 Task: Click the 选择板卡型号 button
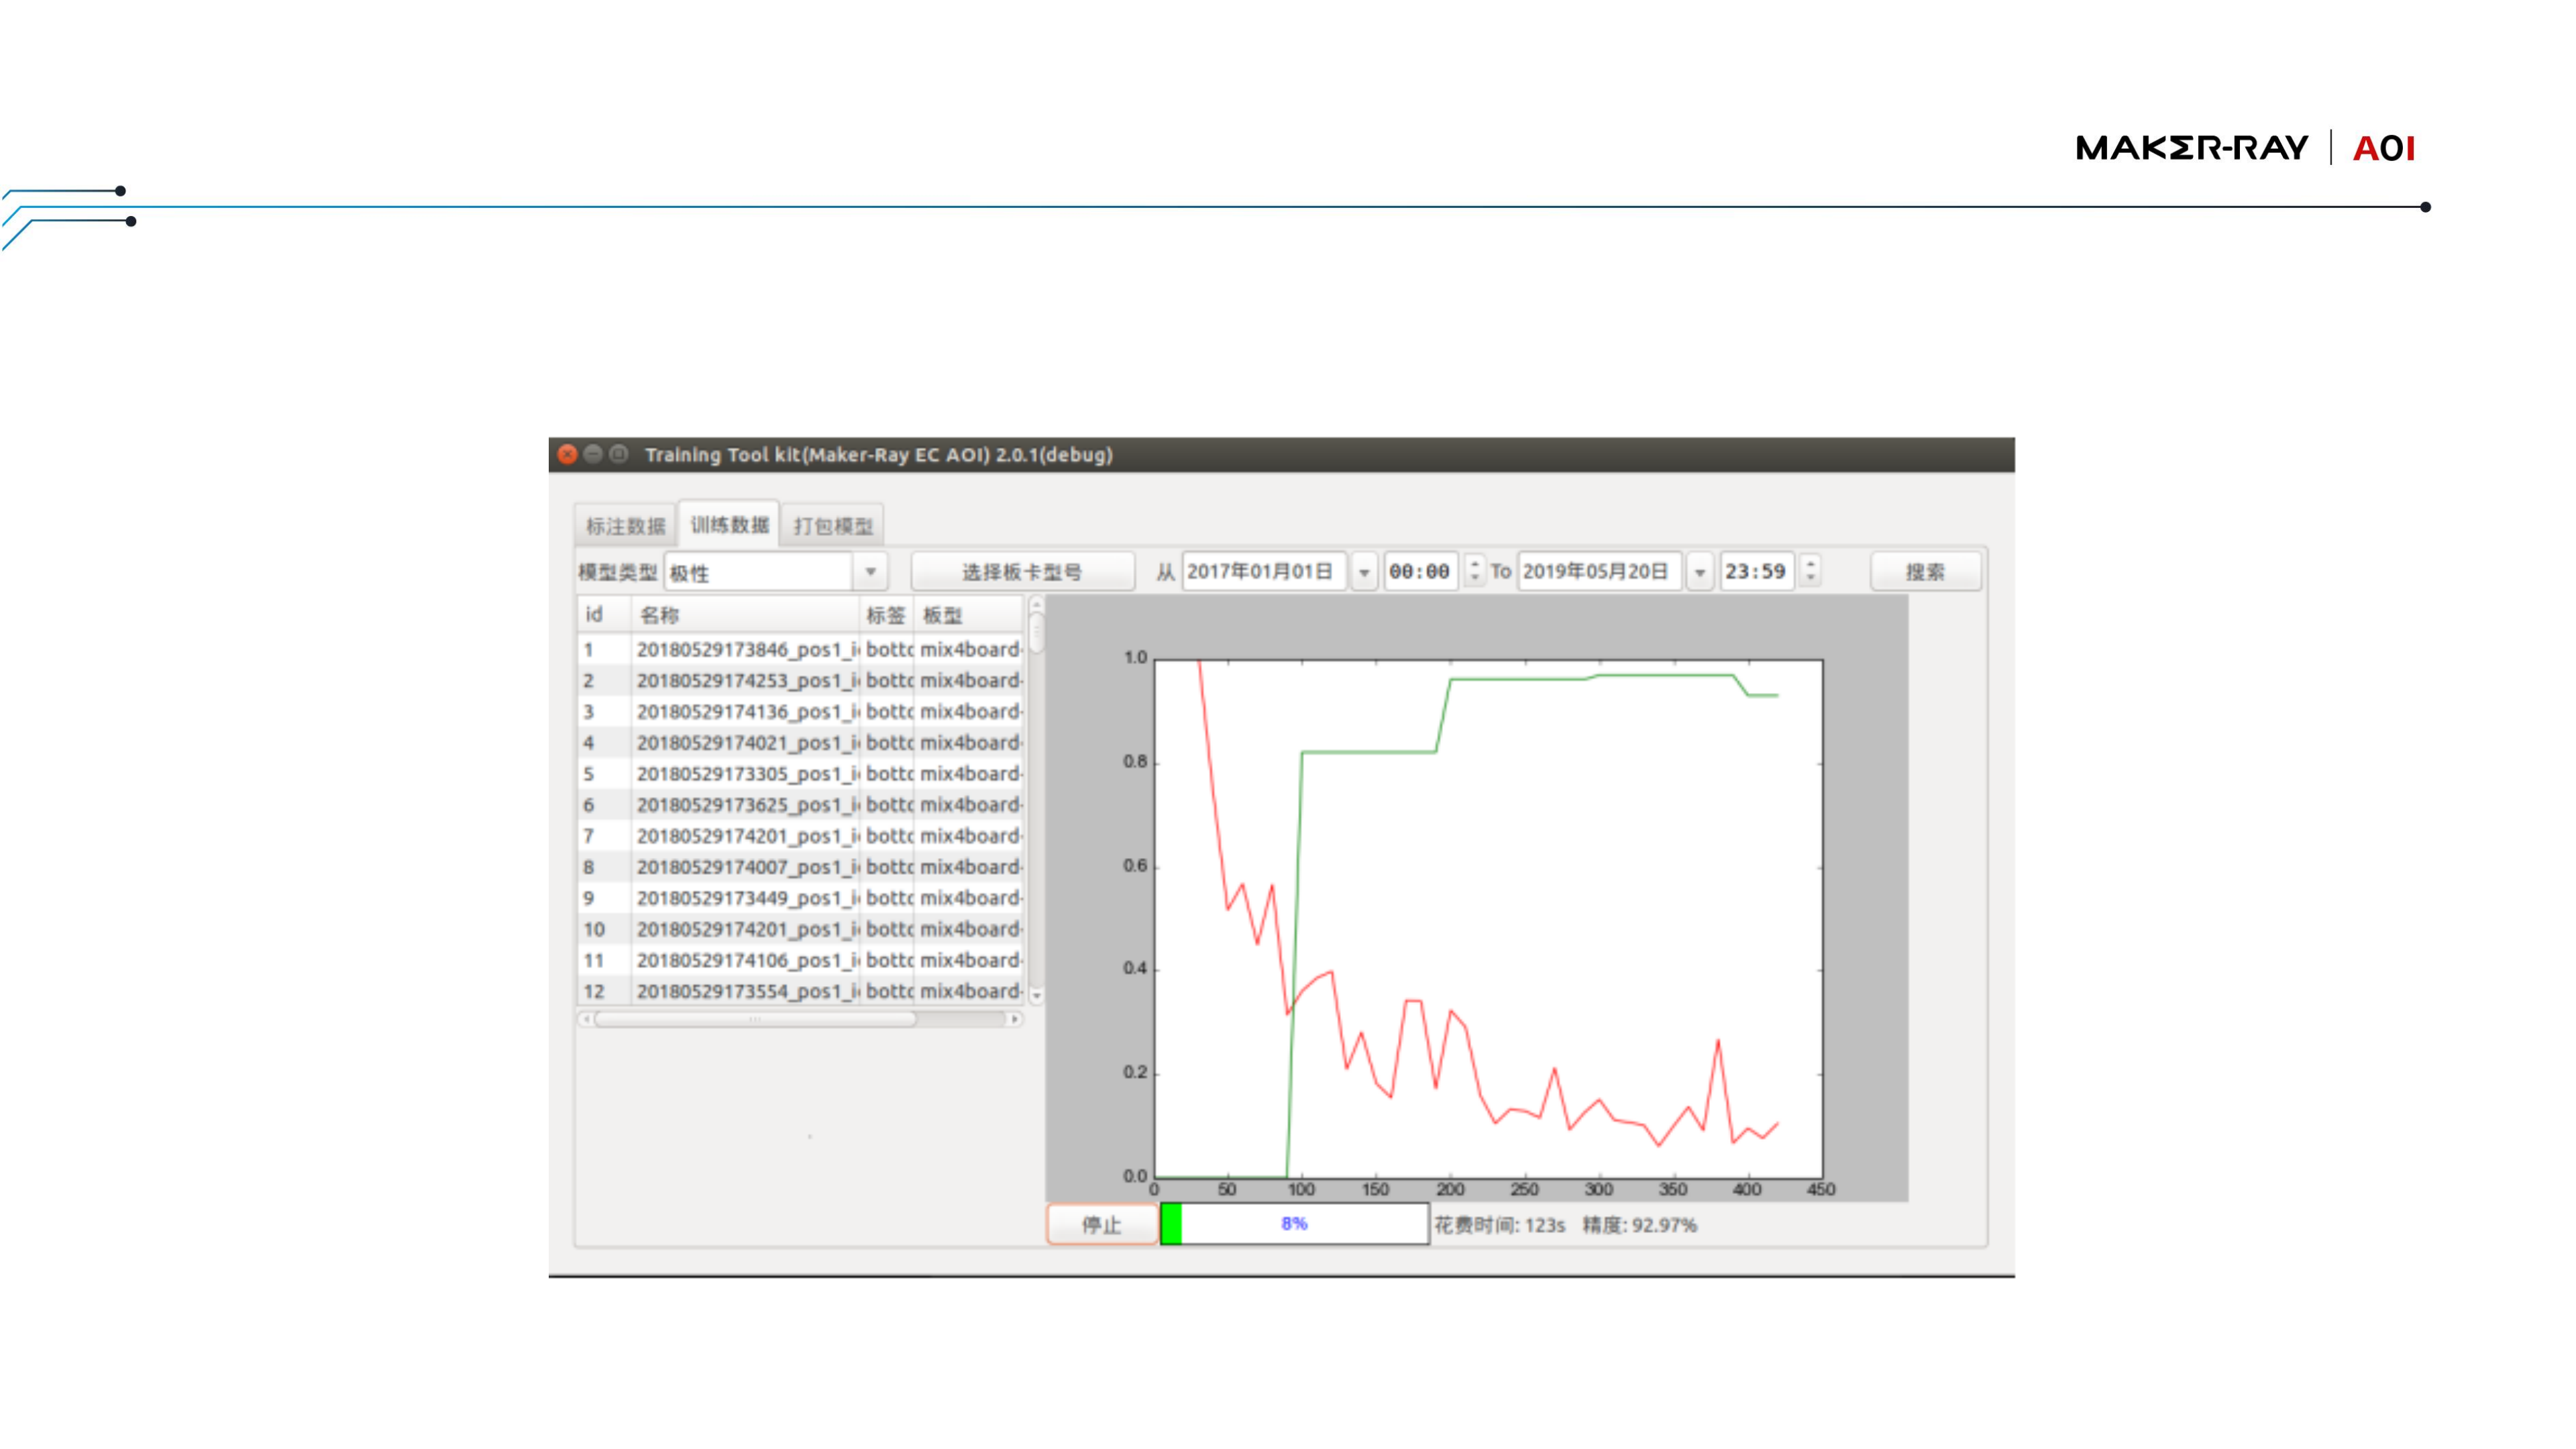[x=1022, y=572]
